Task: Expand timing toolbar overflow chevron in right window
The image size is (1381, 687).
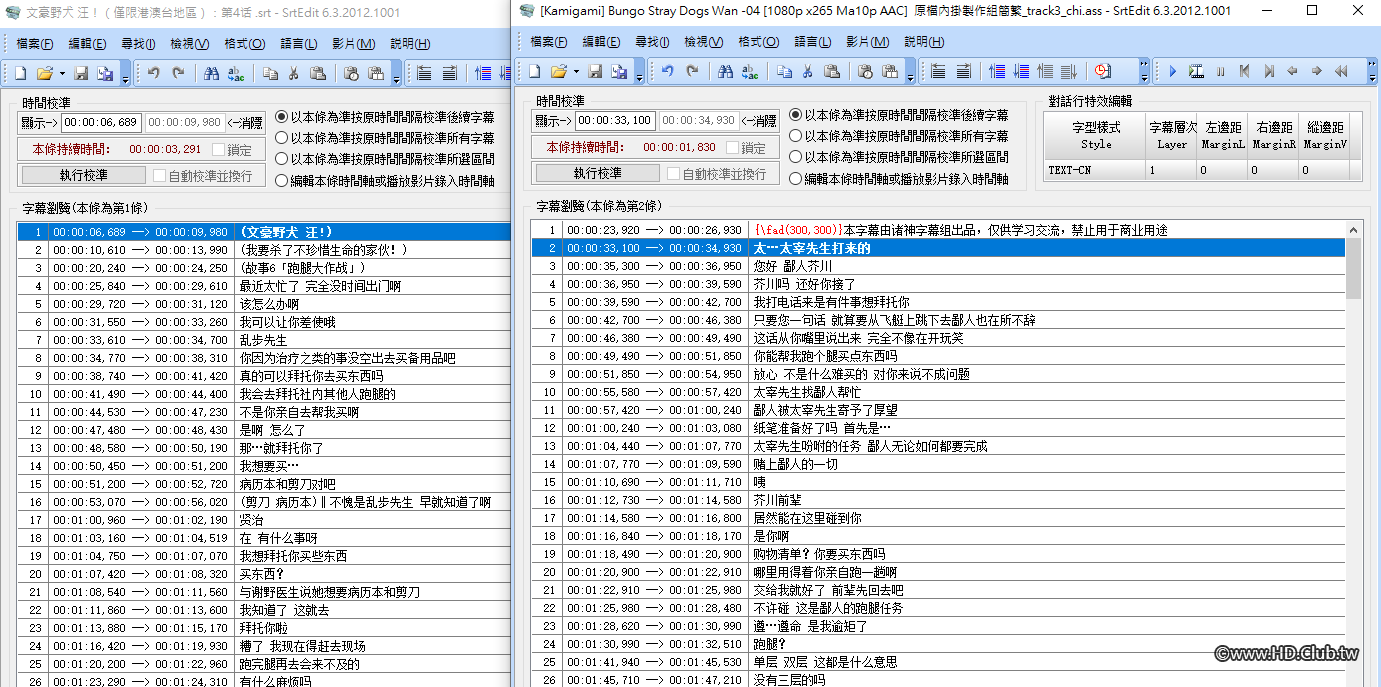Action: click(1144, 71)
